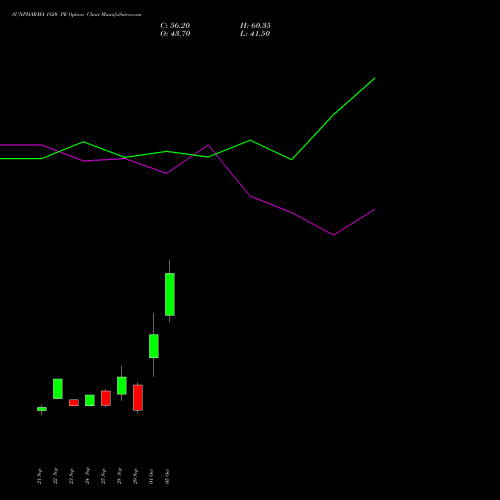Click the 24 Sep date label
Viewport: 500px width, 500px height.
coord(87,476)
